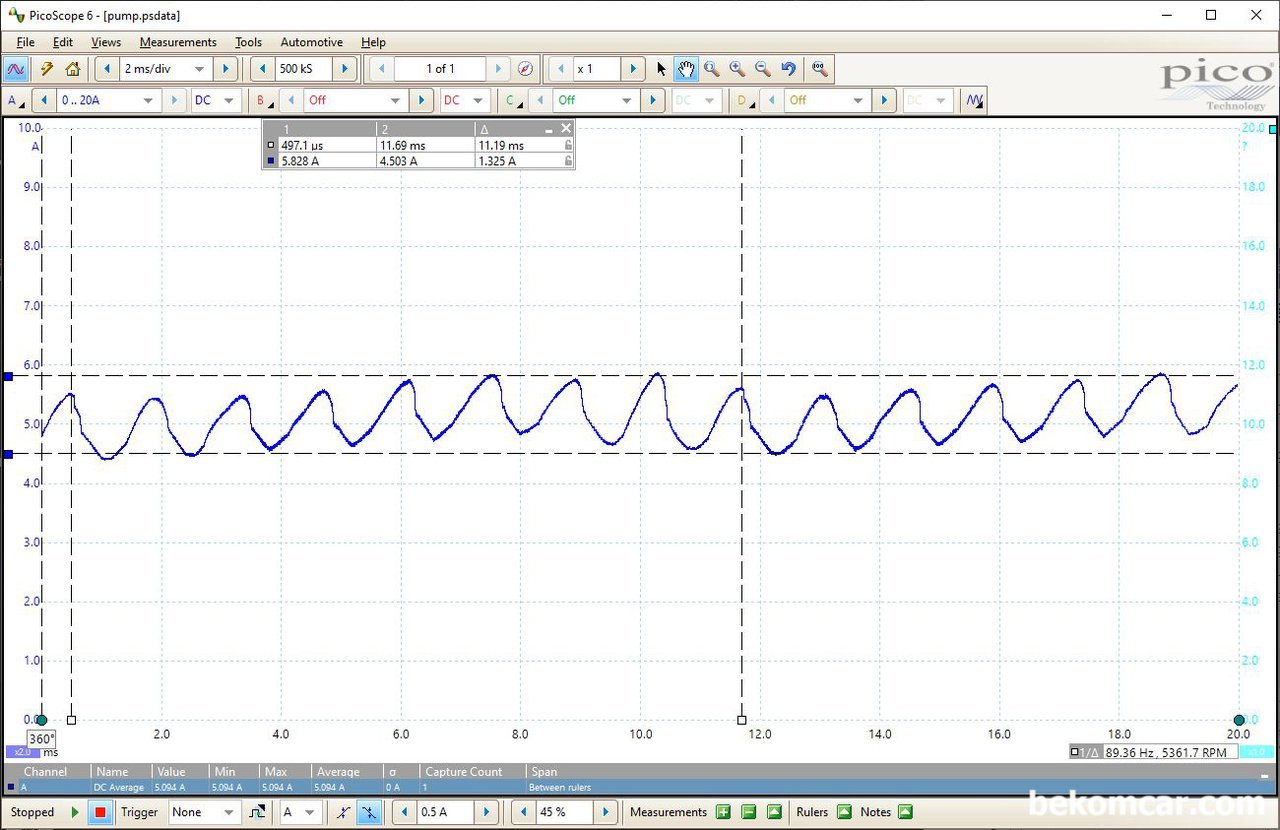Open the Edit menu
The image size is (1280, 830).
[63, 42]
